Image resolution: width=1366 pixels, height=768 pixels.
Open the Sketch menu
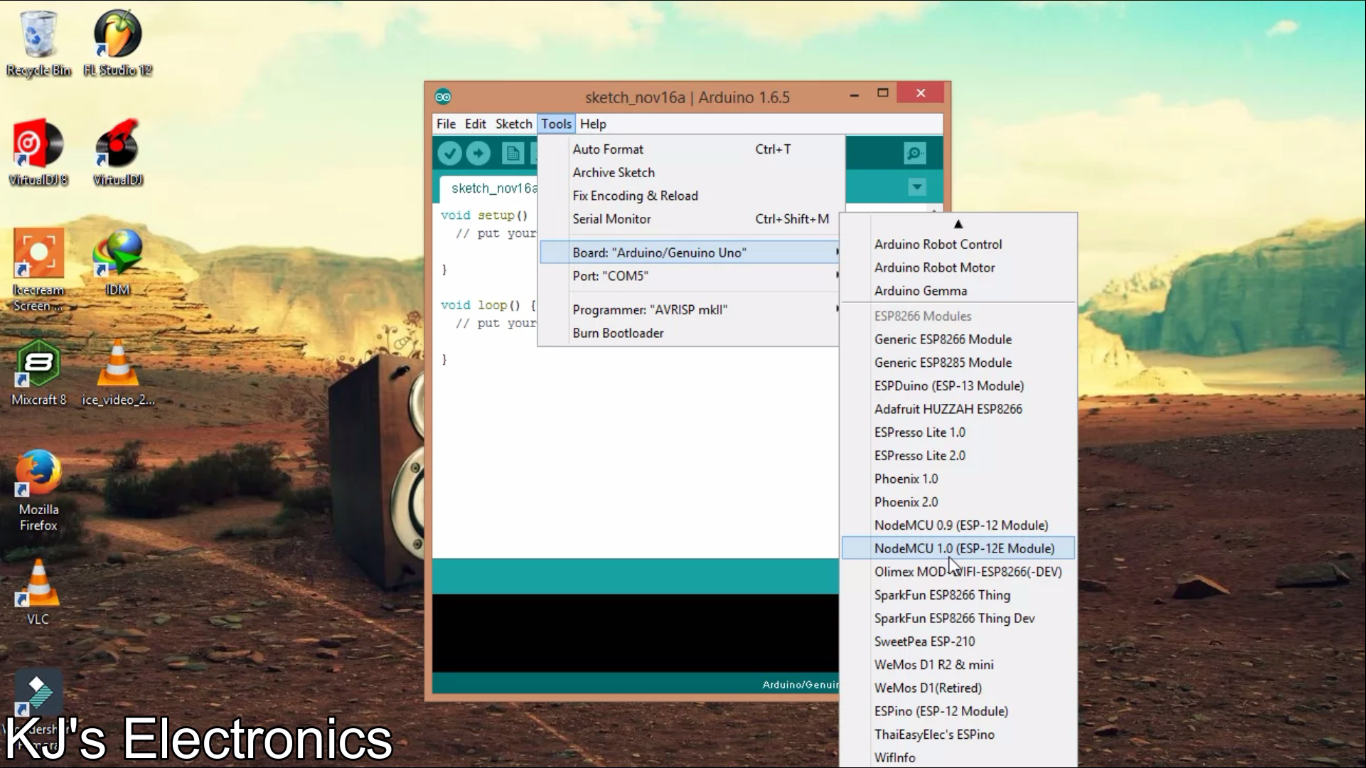point(514,124)
